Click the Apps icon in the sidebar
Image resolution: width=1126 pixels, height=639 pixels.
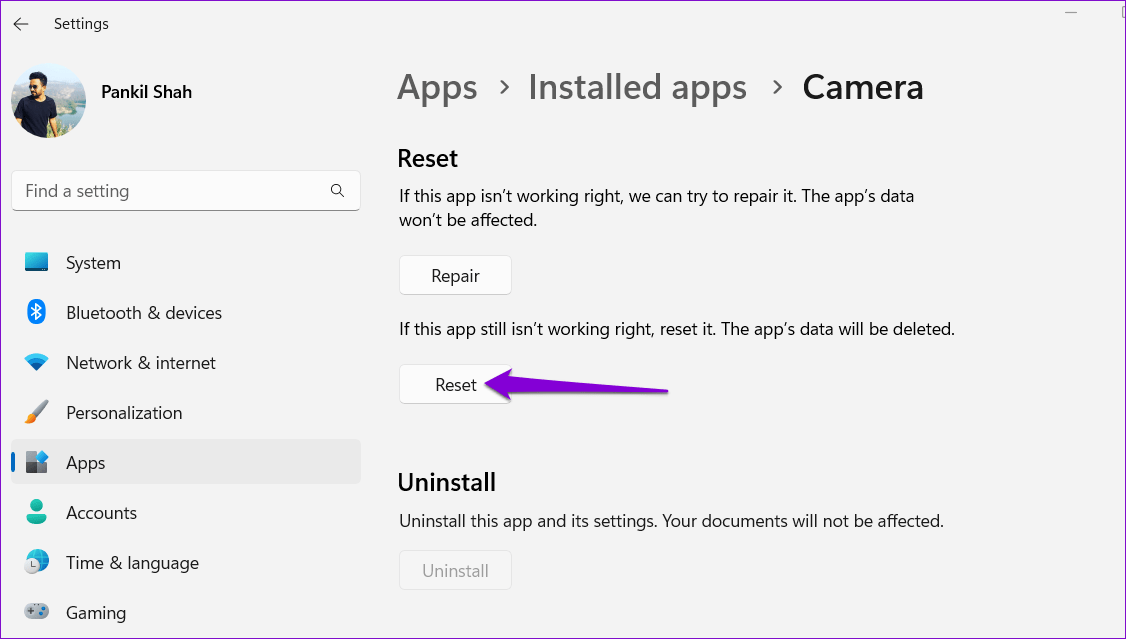click(x=36, y=462)
